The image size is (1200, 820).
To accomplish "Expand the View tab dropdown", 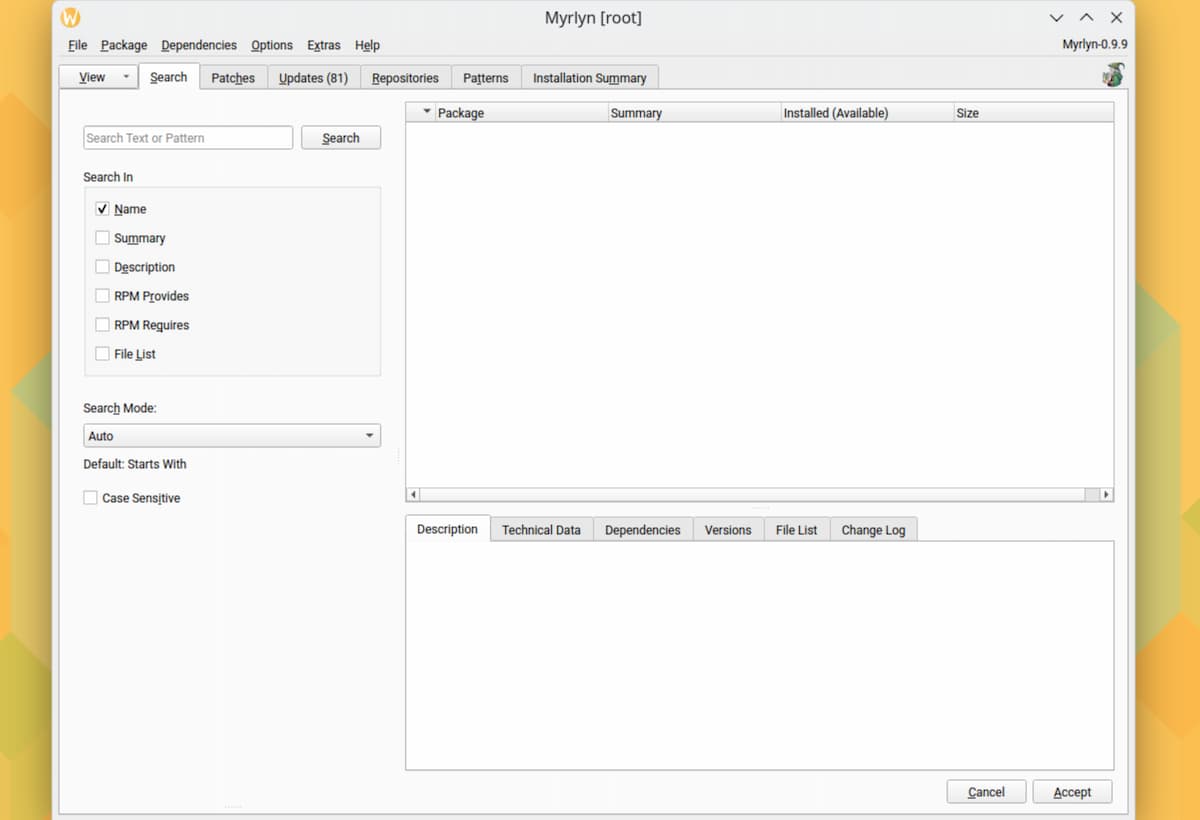I will coord(126,77).
